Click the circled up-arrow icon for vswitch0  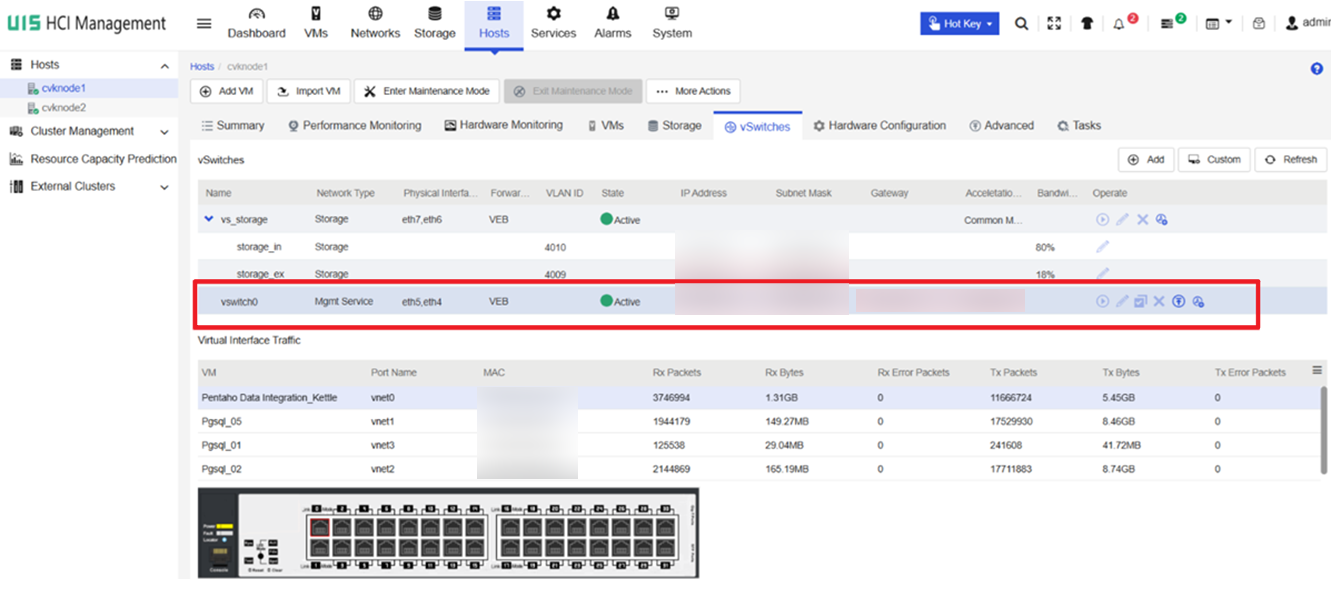click(x=1179, y=302)
